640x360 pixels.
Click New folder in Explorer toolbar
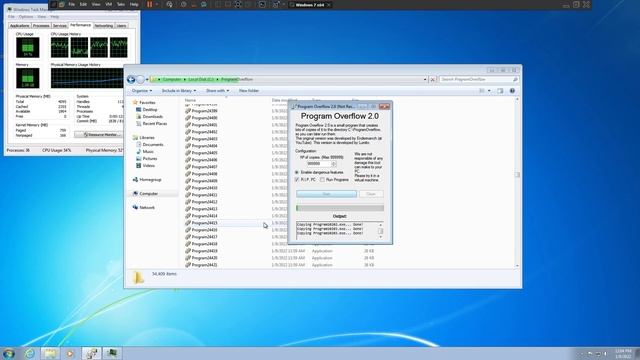click(249, 91)
